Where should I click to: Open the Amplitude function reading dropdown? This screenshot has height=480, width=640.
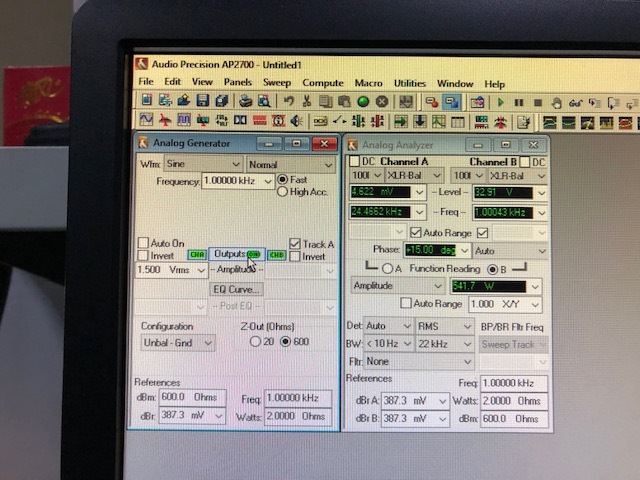coord(398,286)
